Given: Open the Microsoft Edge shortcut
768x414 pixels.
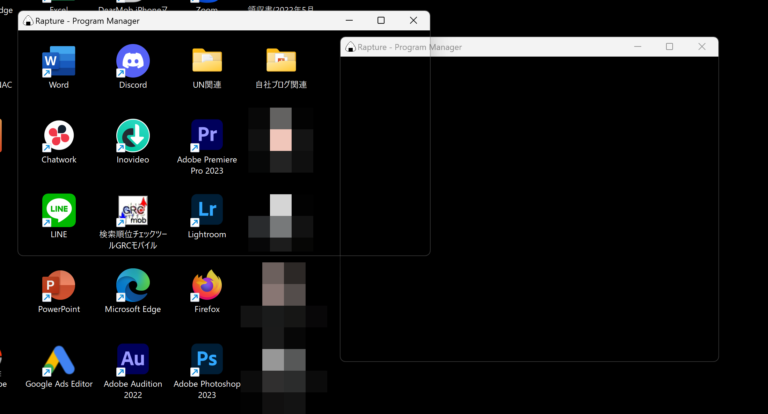Looking at the screenshot, I should [x=133, y=285].
